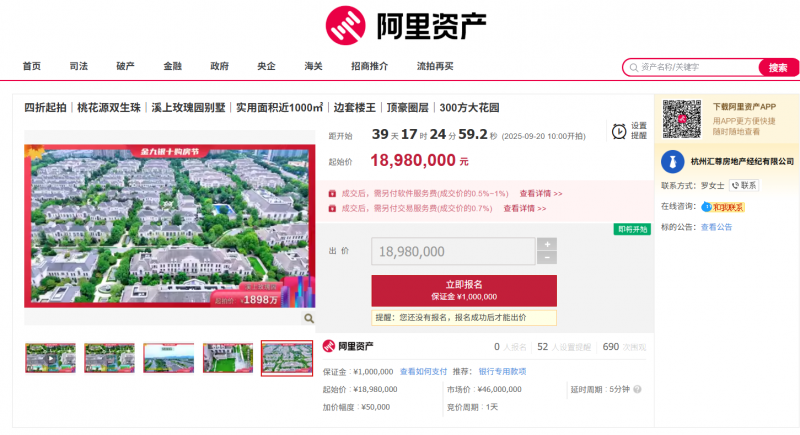This screenshot has height=435, width=800.
Task: Select the second thumbnail image
Action: [x=110, y=358]
